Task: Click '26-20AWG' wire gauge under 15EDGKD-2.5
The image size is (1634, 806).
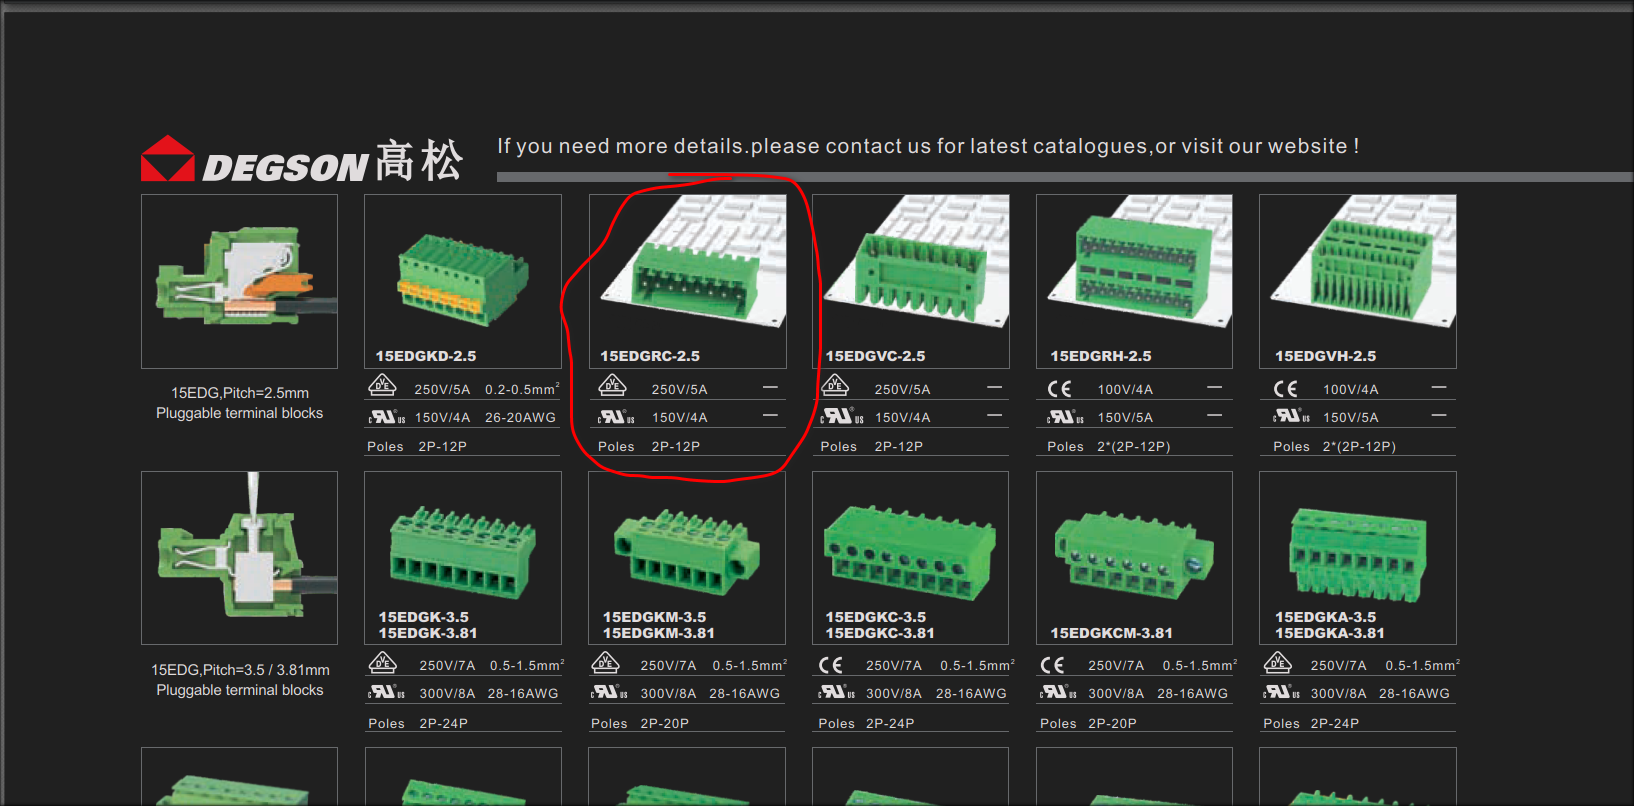Action: 520,418
